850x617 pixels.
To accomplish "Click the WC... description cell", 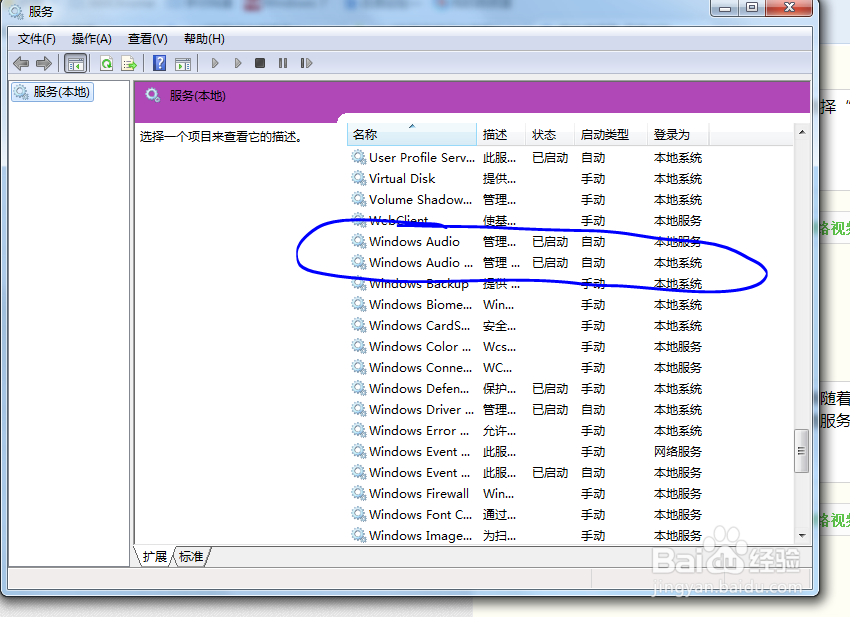I will (x=497, y=368).
